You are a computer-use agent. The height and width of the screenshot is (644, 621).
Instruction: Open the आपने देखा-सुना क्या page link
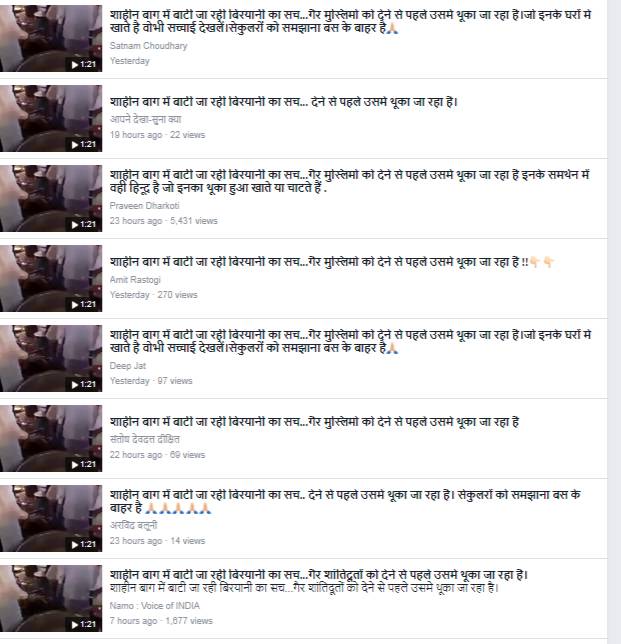[x=145, y=120]
